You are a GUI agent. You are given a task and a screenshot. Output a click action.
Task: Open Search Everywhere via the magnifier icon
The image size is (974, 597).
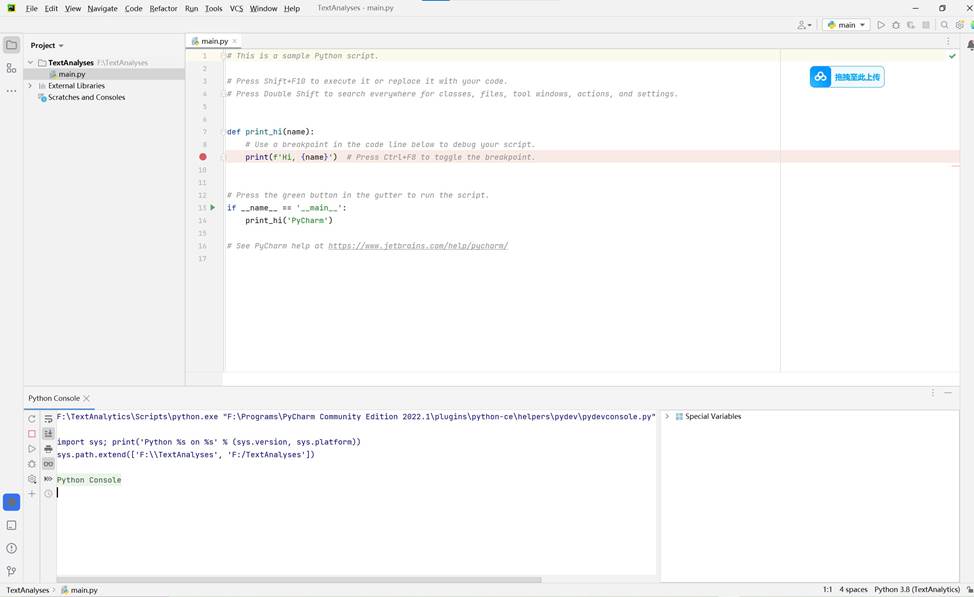click(x=945, y=24)
